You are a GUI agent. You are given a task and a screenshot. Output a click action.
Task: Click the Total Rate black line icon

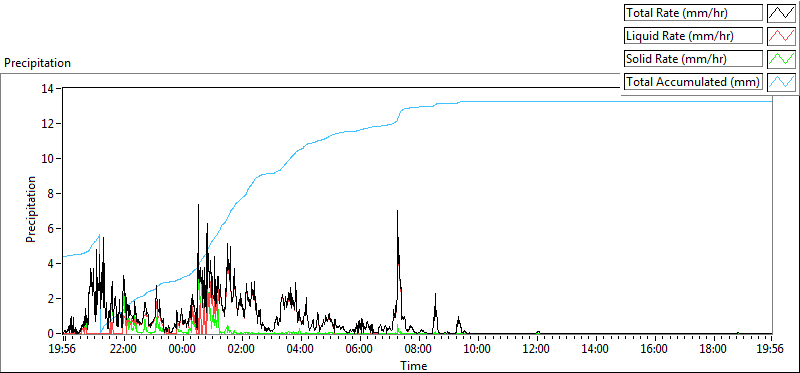click(781, 13)
